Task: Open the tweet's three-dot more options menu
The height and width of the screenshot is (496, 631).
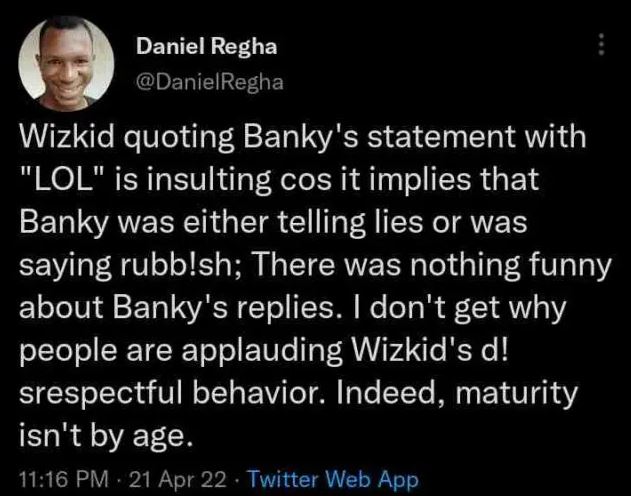Action: [x=600, y=46]
